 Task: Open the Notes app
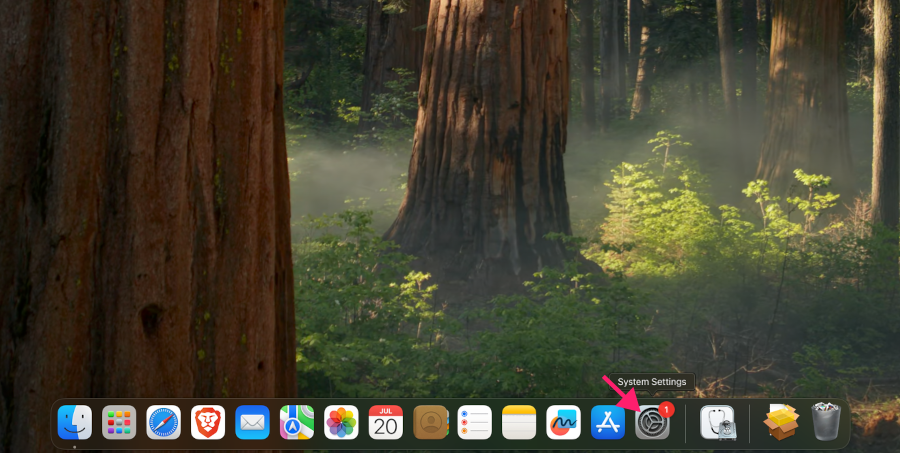pos(519,422)
